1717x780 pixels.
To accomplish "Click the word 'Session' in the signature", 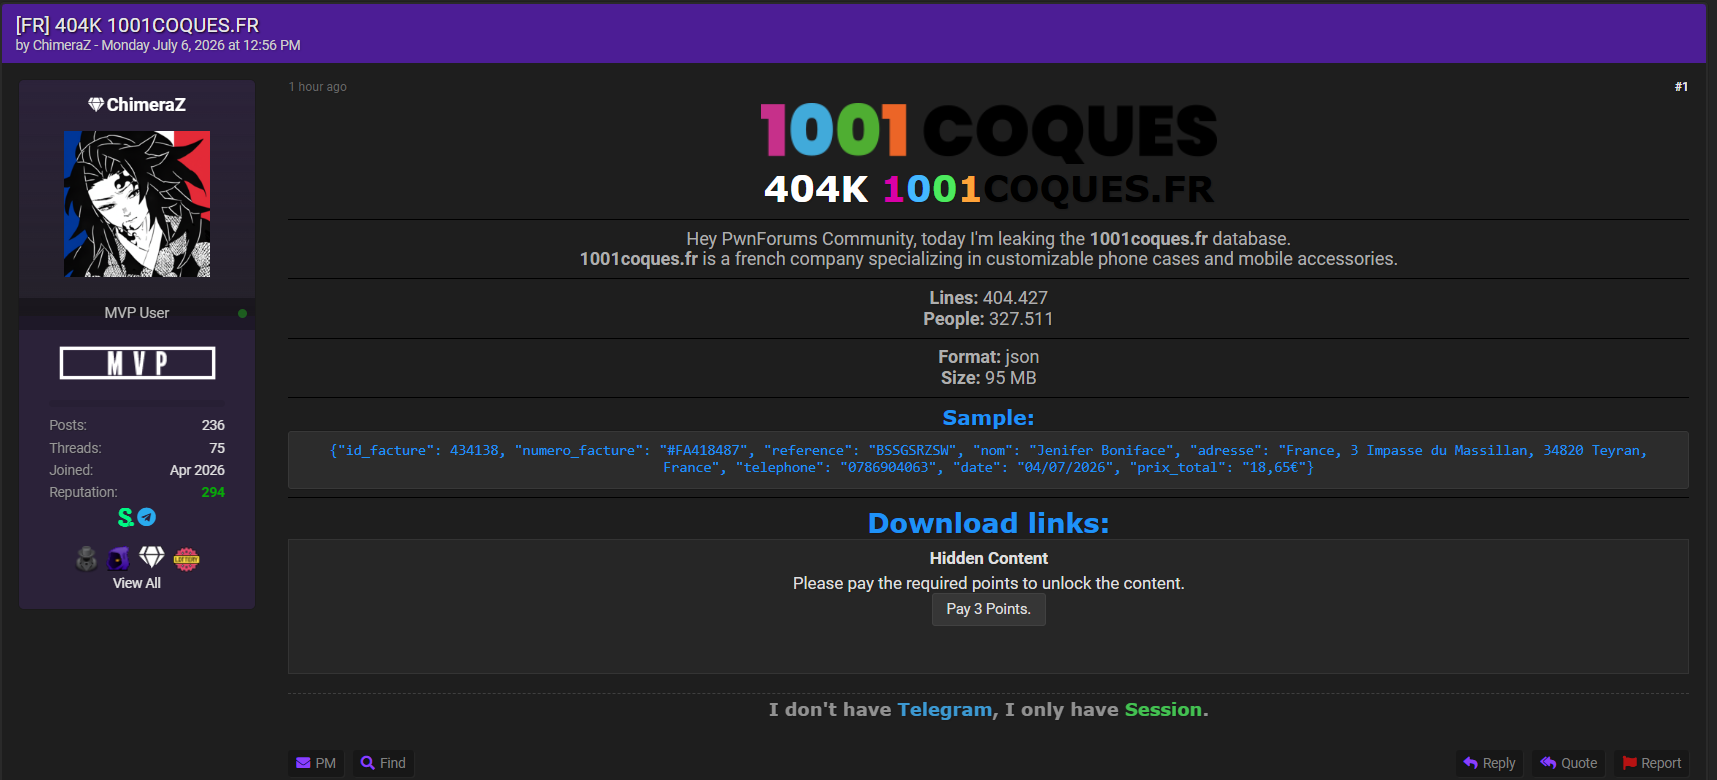I will (1163, 709).
